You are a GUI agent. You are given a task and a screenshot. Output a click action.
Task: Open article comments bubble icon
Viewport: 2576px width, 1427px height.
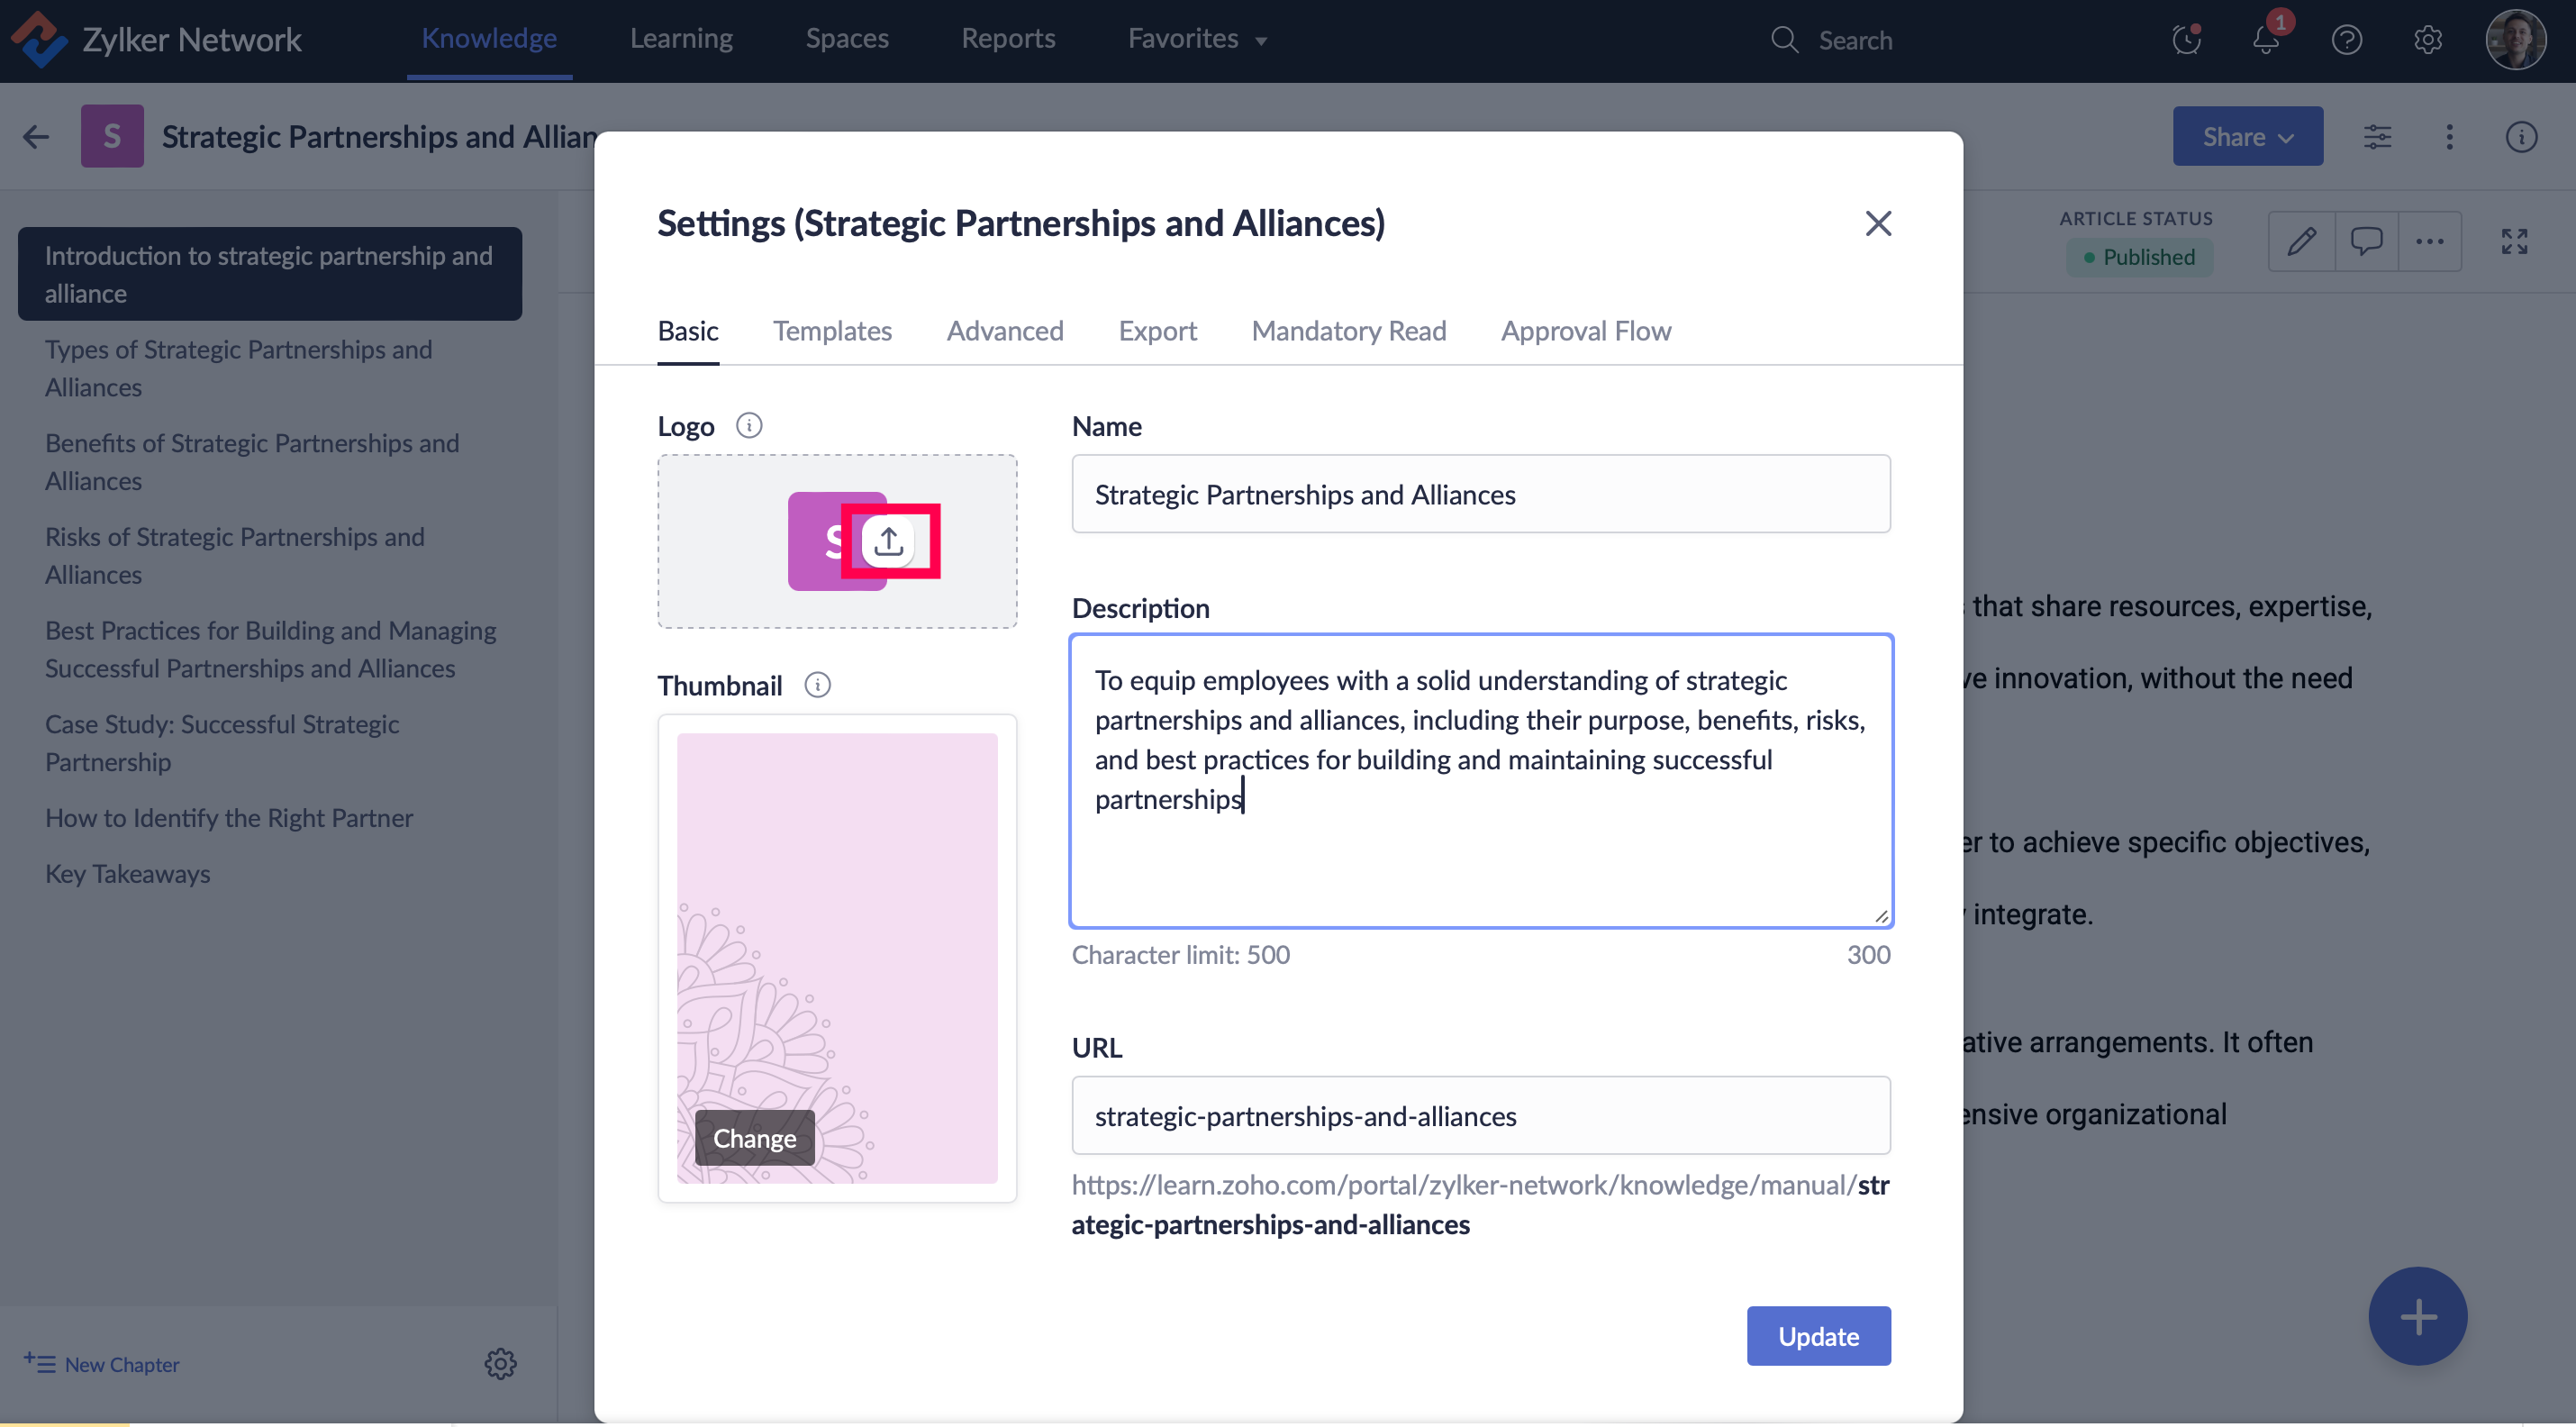coord(2366,241)
